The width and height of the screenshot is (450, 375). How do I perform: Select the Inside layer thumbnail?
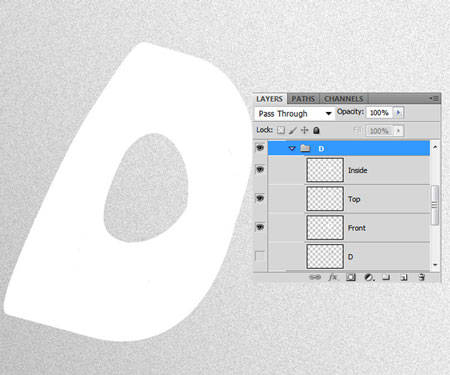[325, 170]
